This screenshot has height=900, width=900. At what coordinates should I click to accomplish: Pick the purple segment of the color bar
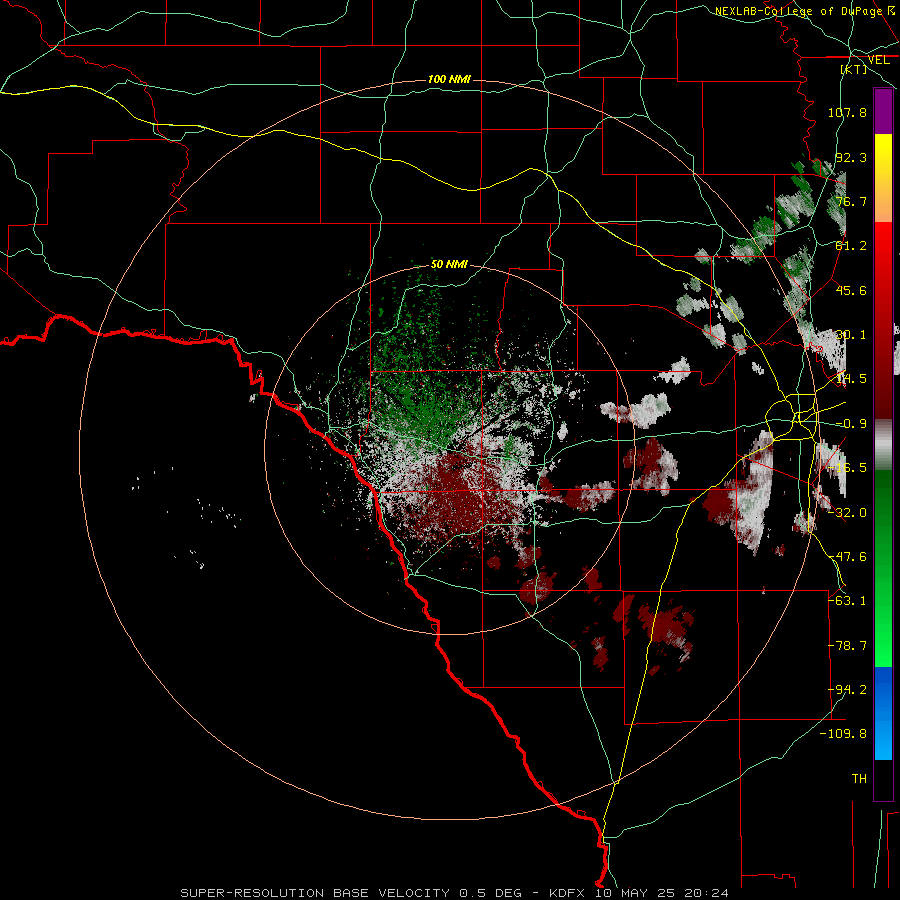pos(883,111)
